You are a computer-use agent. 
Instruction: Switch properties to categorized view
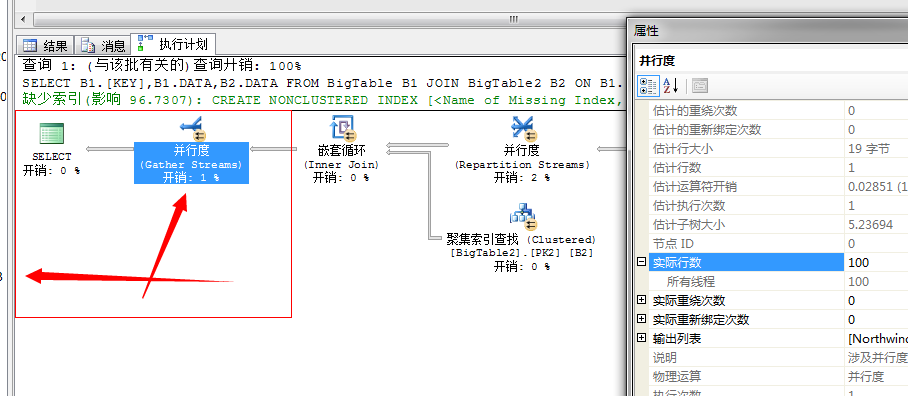tap(647, 86)
